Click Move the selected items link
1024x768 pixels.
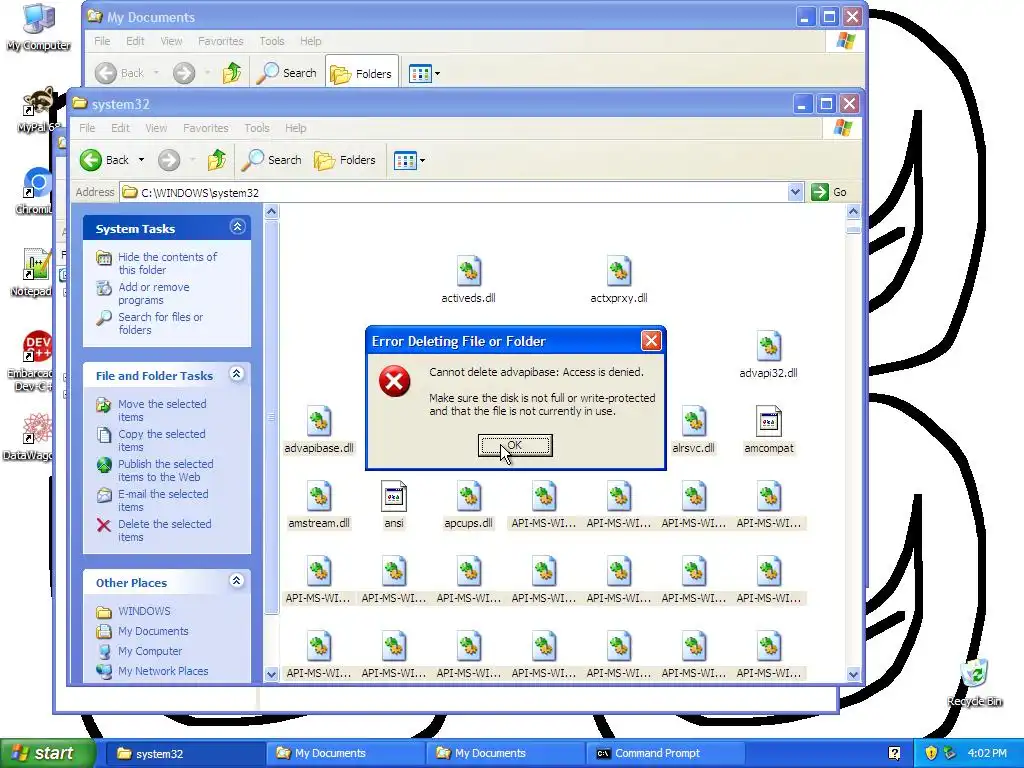[162, 410]
